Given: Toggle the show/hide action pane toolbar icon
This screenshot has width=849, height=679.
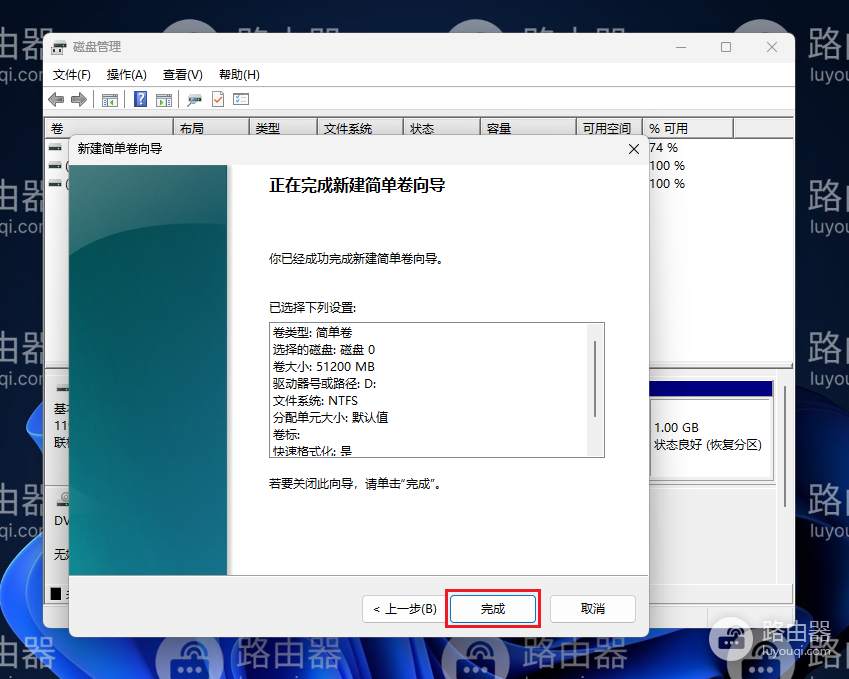Looking at the screenshot, I should click(164, 100).
